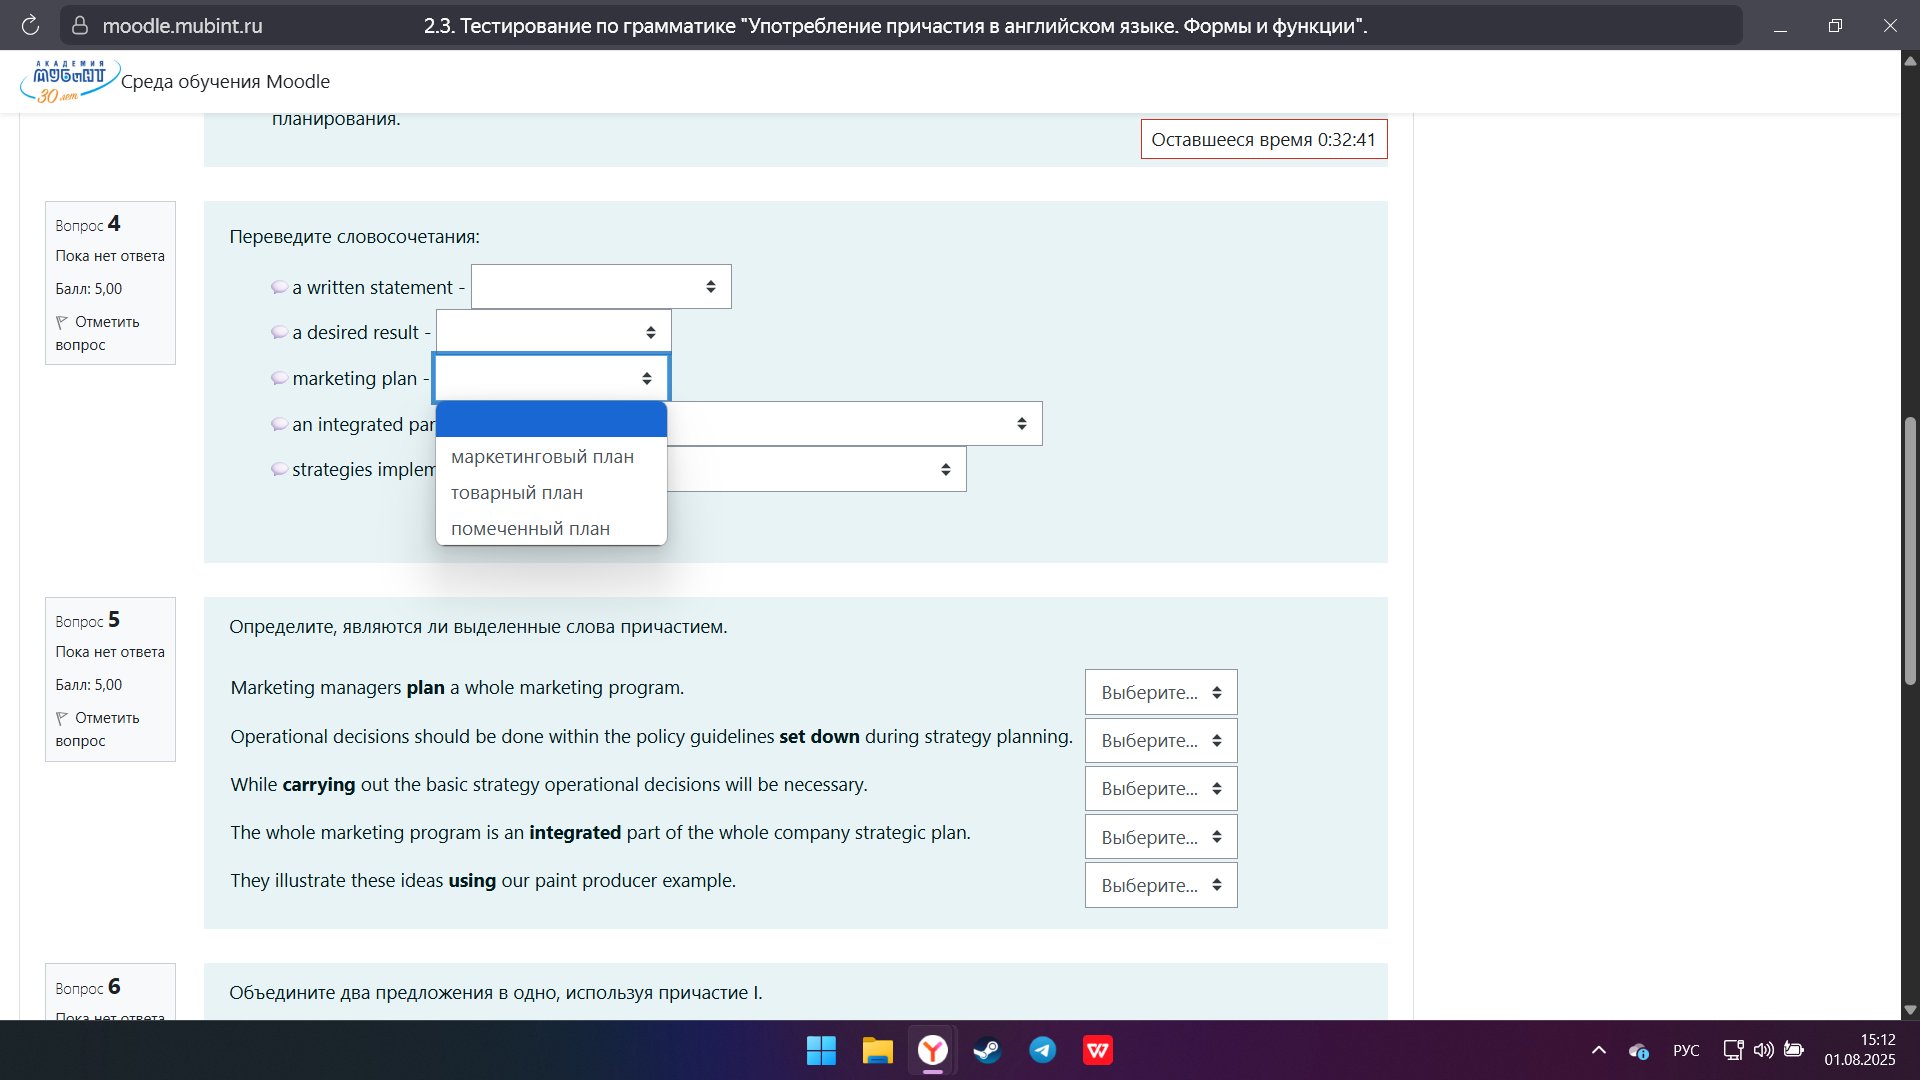This screenshot has width=1920, height=1080.
Task: Choose option товарный план
Action: pos(517,493)
